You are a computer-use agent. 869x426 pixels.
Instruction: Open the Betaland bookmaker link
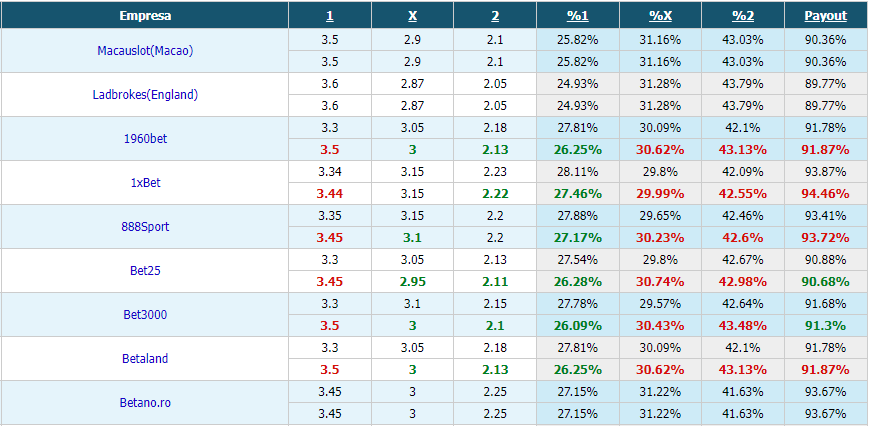(145, 358)
